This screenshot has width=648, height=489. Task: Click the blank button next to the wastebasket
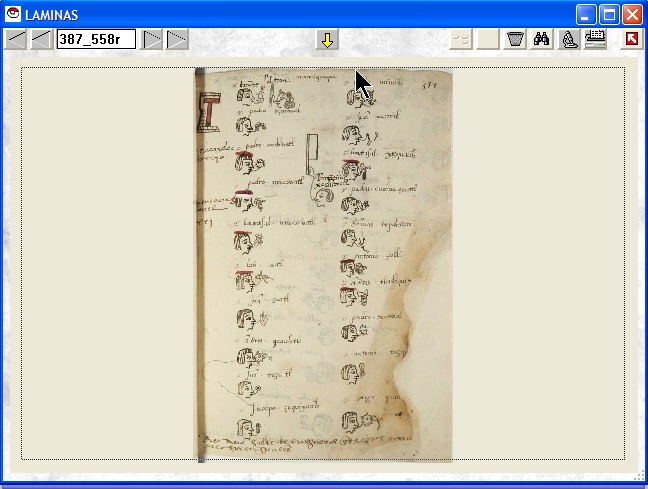(x=488, y=40)
